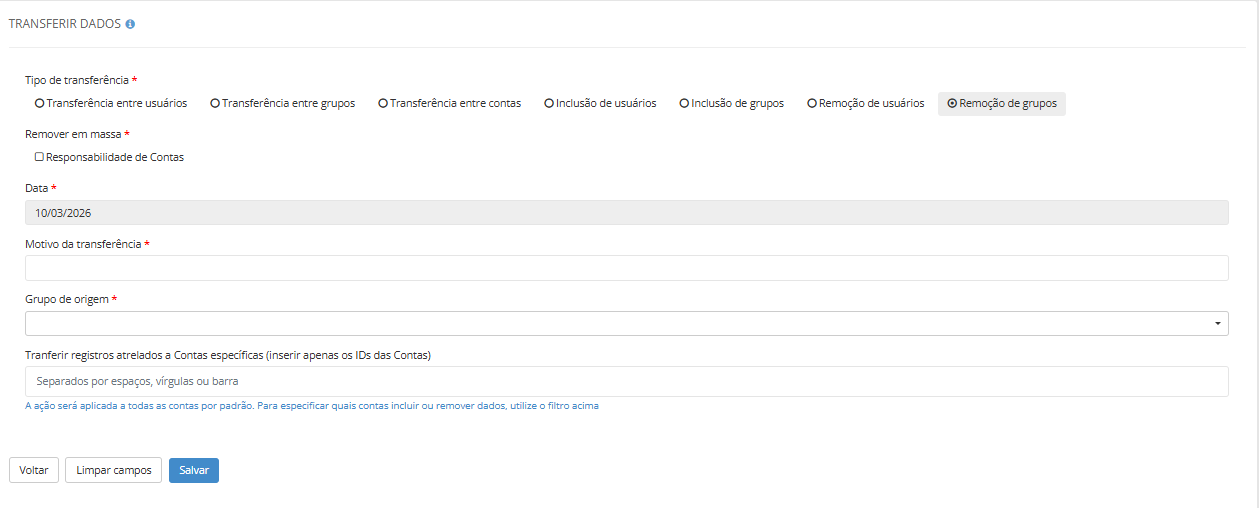
Task: Click the account IDs input field
Action: [x=626, y=381]
